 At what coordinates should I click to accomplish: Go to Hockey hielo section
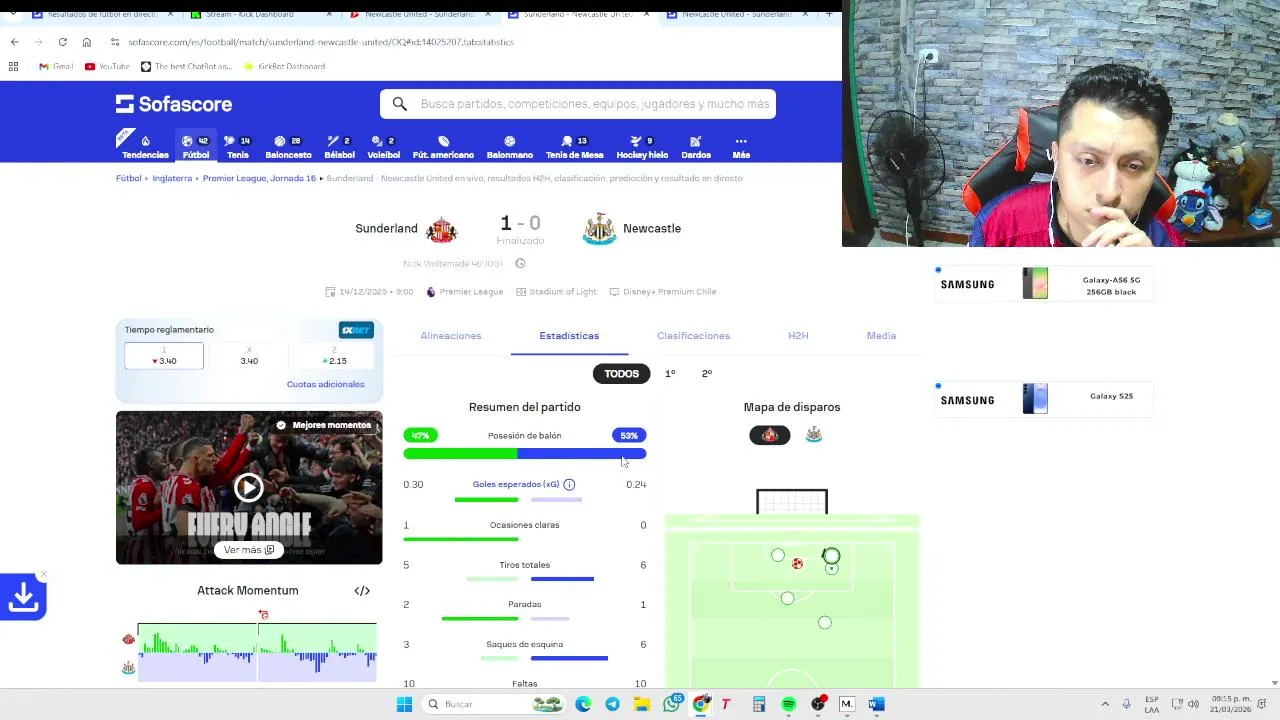[642, 147]
